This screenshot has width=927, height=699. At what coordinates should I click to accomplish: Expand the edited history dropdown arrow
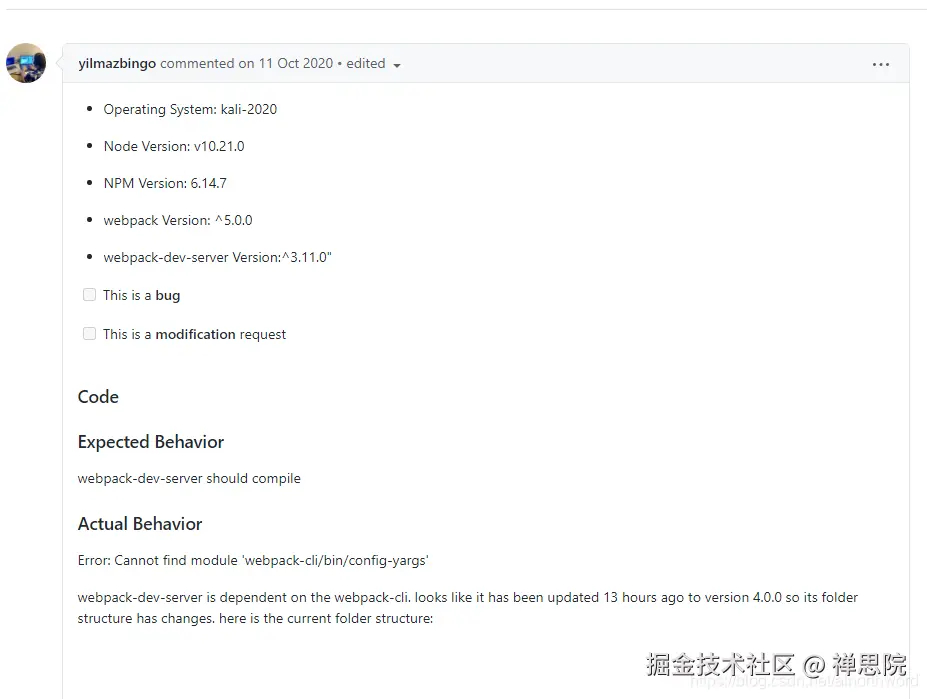point(397,65)
